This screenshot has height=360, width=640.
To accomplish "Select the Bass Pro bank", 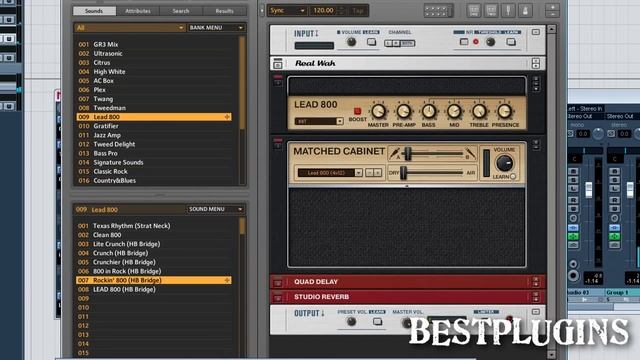I will coord(154,153).
